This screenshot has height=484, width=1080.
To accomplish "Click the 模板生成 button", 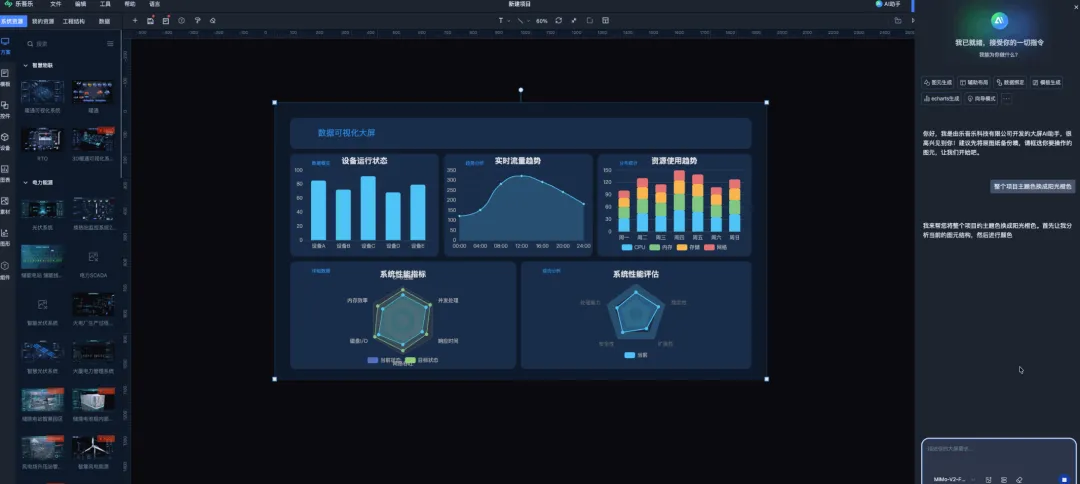I will pyautogui.click(x=1047, y=82).
